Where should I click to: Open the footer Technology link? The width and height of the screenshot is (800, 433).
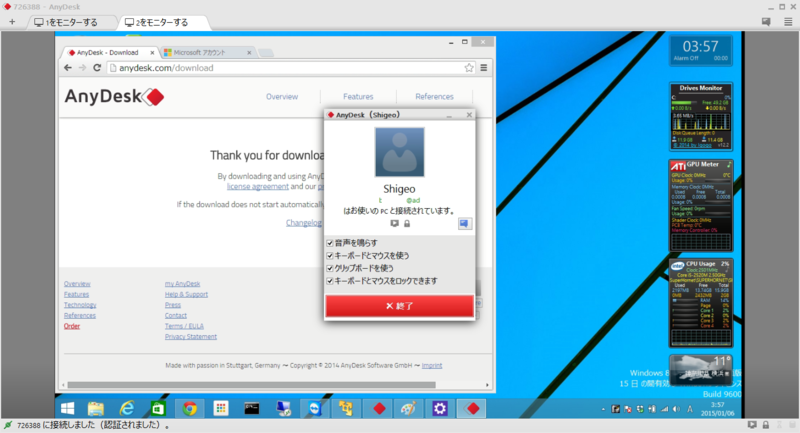[80, 305]
